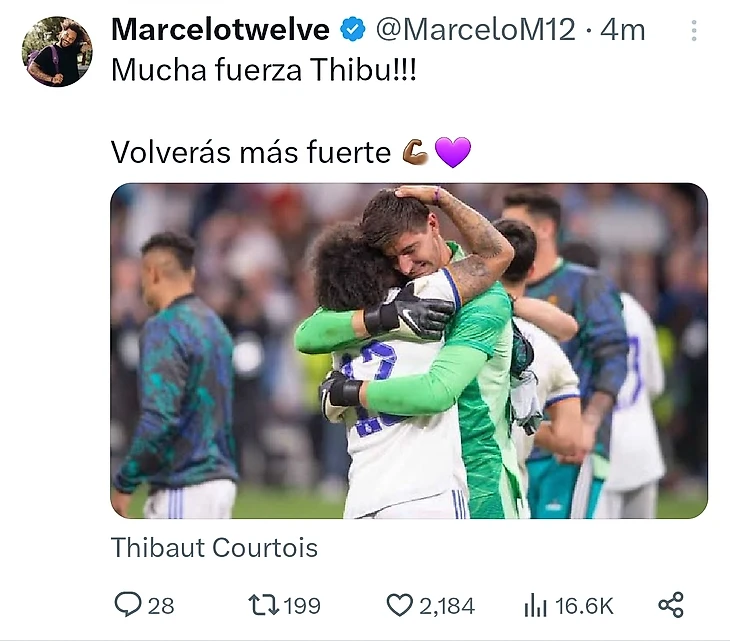Open Marcelotwelve profile picture
Screen dimensions: 730x641
pyautogui.click(x=57, y=52)
